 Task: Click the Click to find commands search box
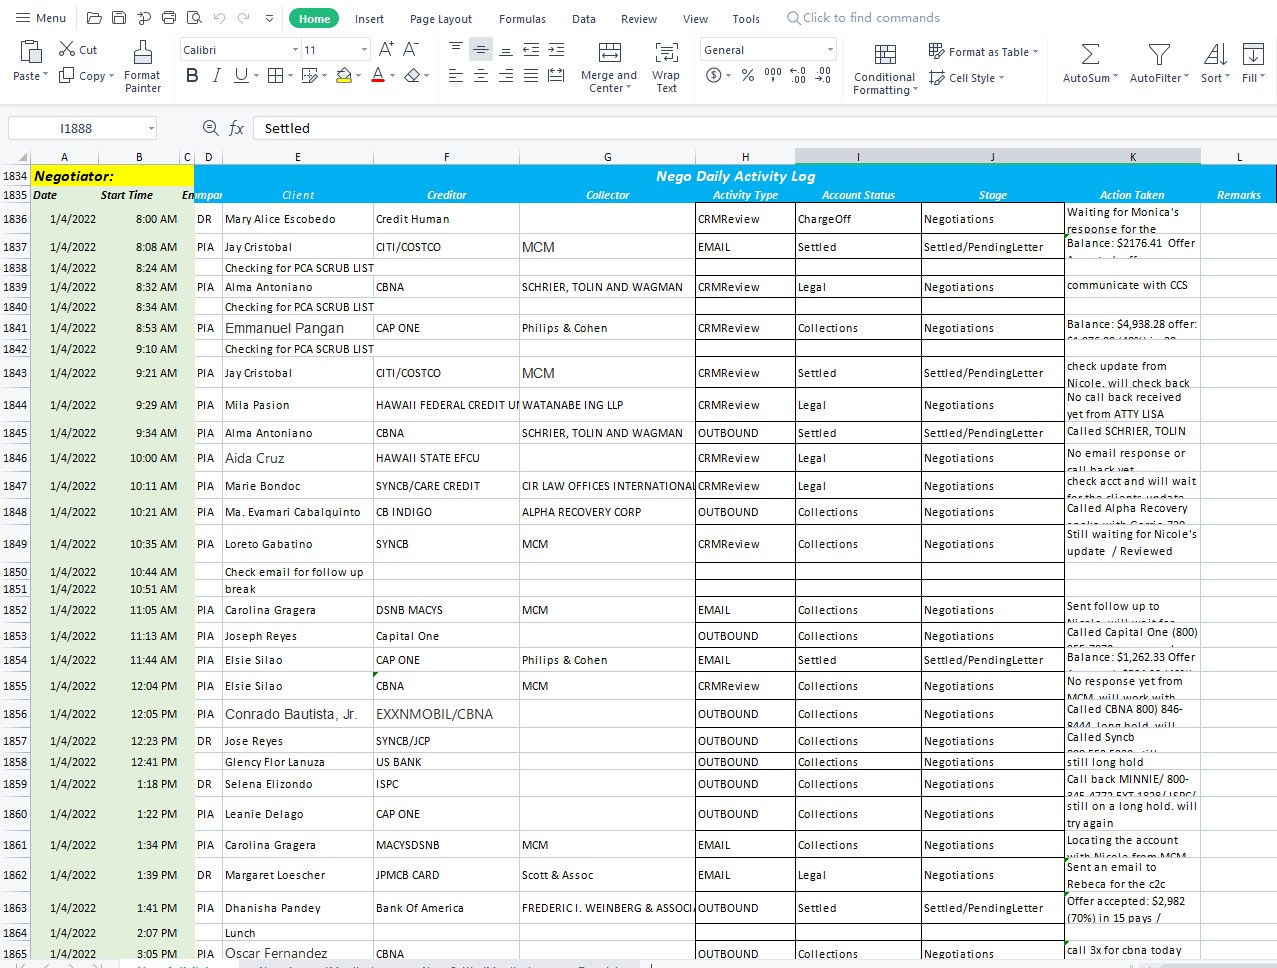863,18
